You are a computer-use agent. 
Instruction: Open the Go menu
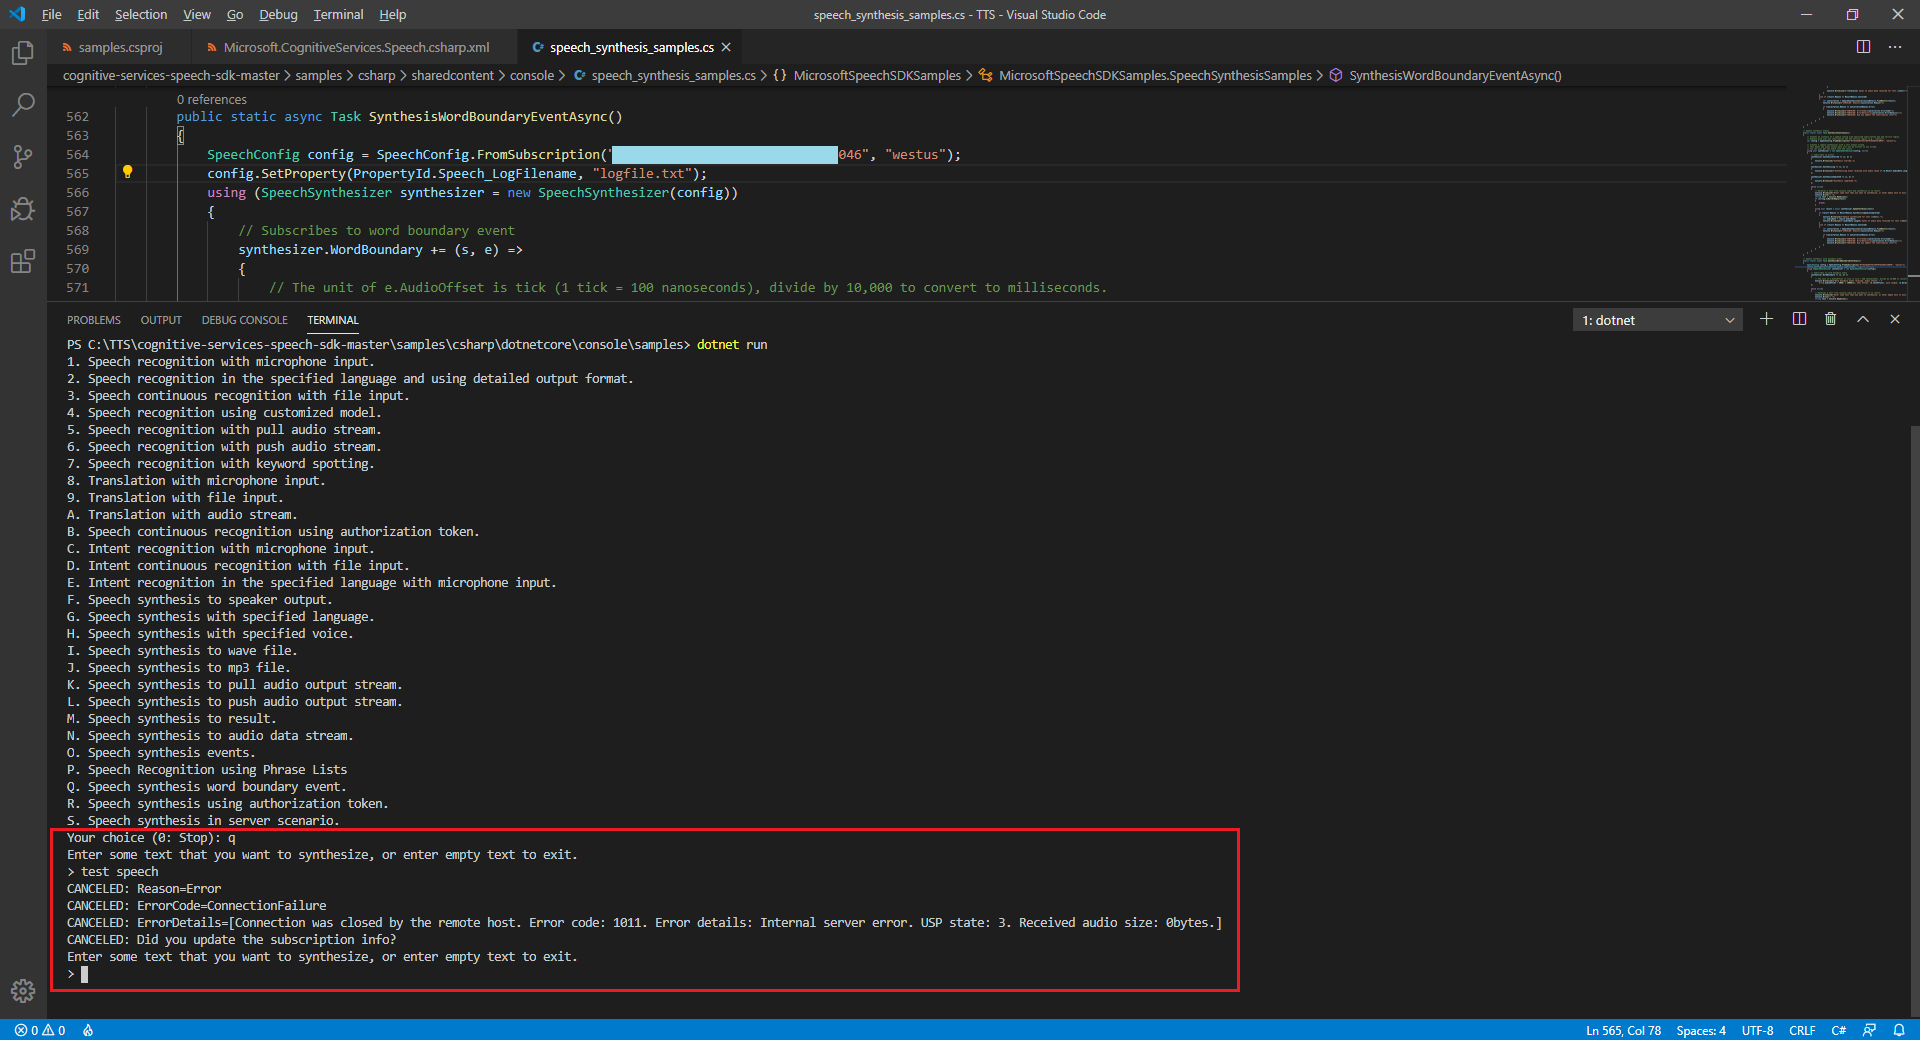235,14
